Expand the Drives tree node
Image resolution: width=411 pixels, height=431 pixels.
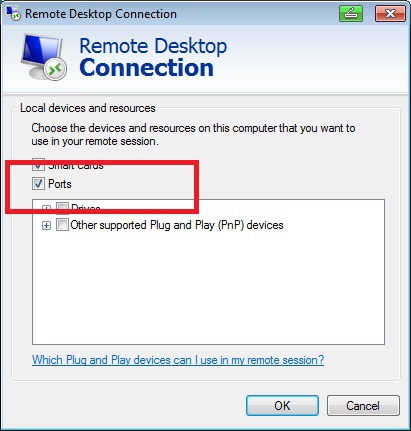pyautogui.click(x=46, y=208)
